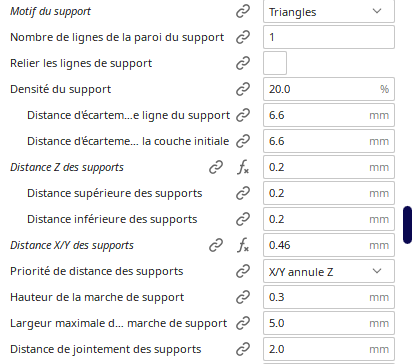Click link icon for Distance de jointement des supports

[x=243, y=349]
